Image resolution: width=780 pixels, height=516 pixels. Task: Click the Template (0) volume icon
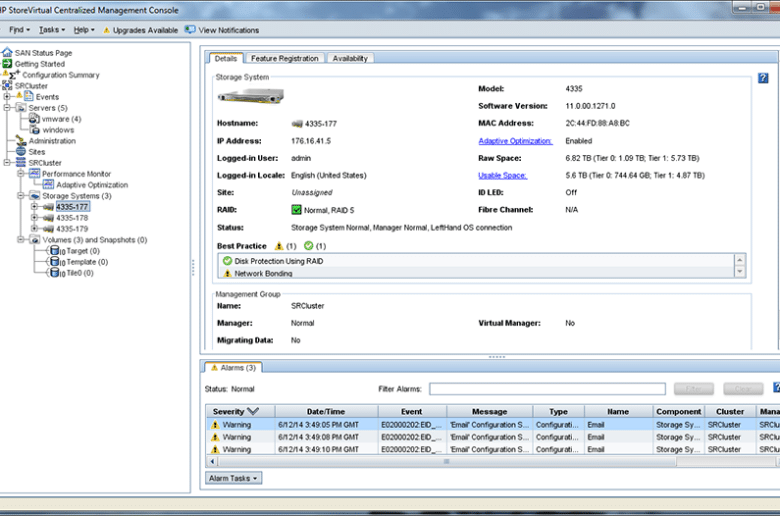(55, 261)
